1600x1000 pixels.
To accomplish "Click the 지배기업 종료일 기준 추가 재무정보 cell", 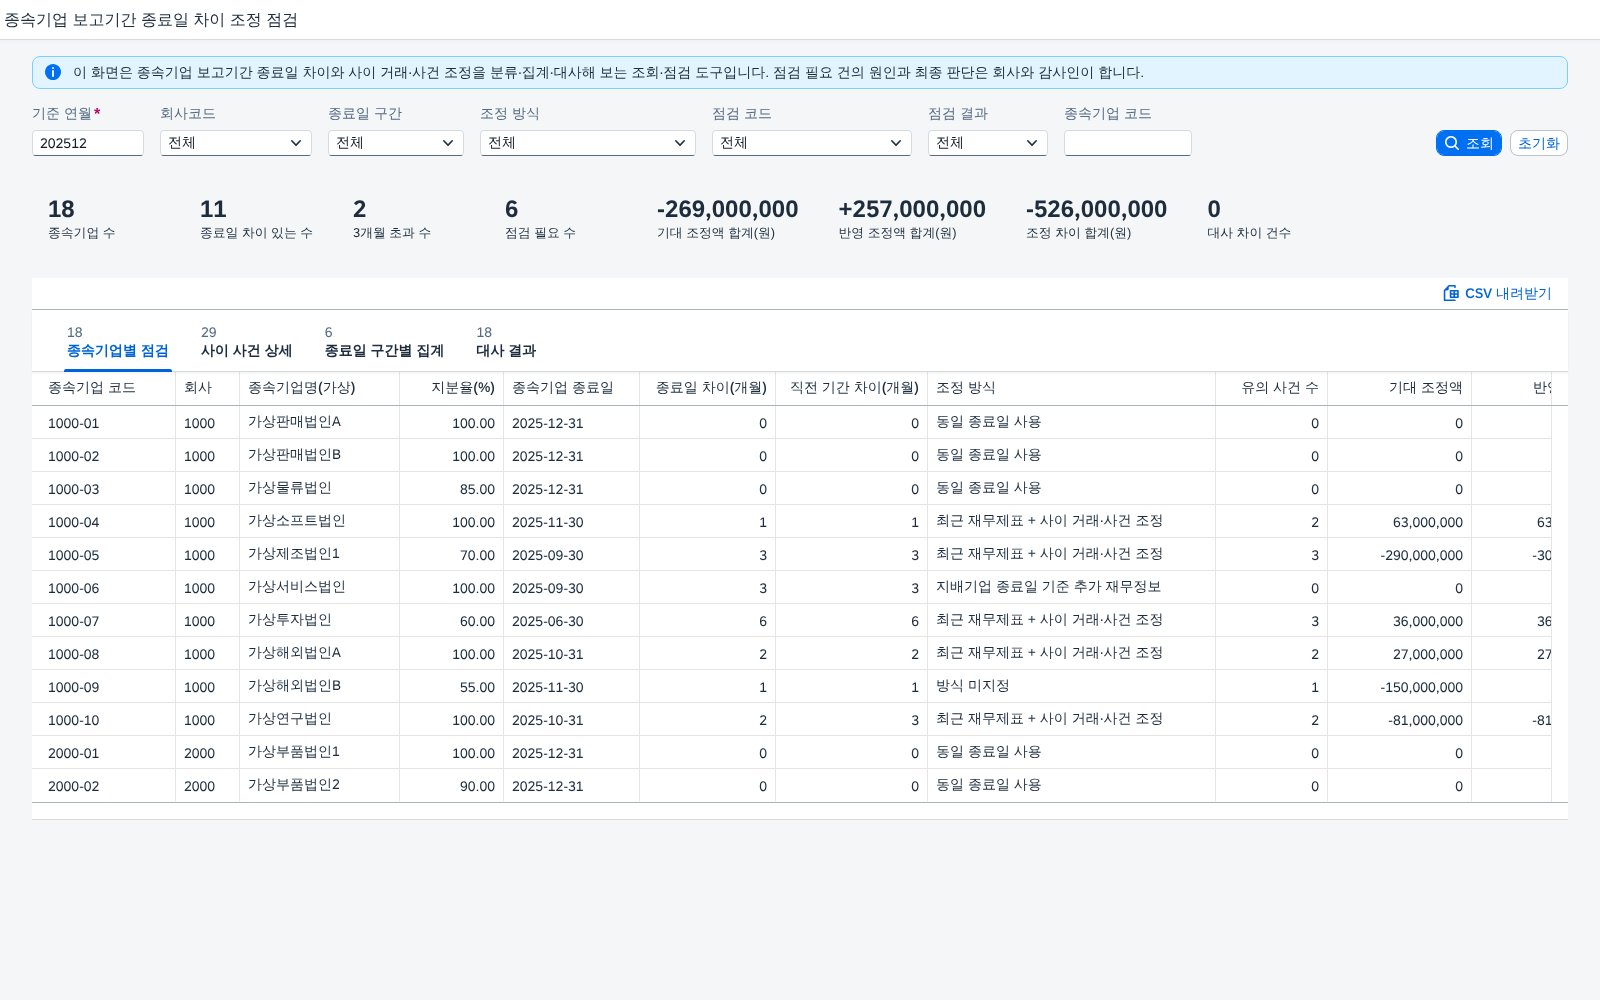I will (x=1072, y=588).
